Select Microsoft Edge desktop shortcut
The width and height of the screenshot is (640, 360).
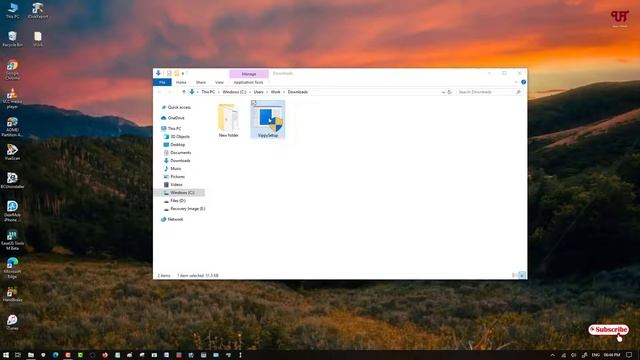[12, 268]
